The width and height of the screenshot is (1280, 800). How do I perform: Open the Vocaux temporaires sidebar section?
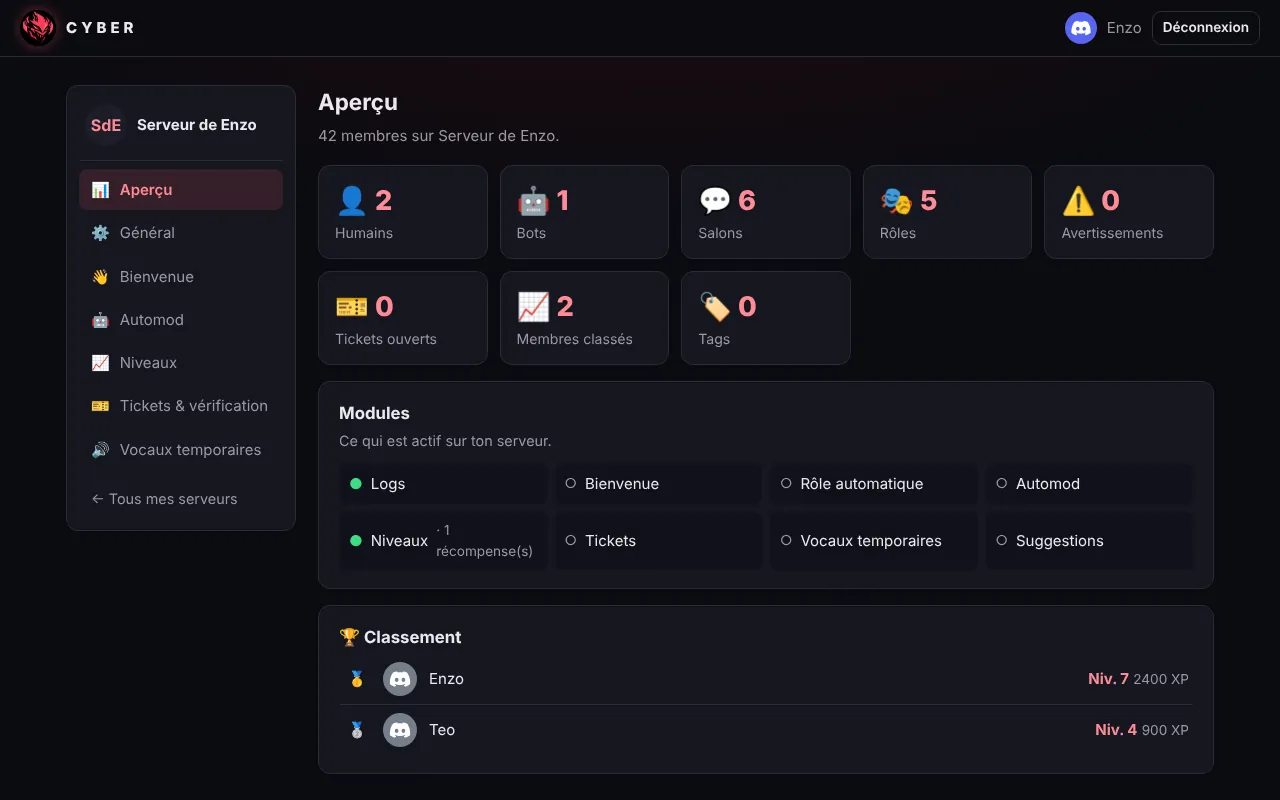[x=181, y=450]
